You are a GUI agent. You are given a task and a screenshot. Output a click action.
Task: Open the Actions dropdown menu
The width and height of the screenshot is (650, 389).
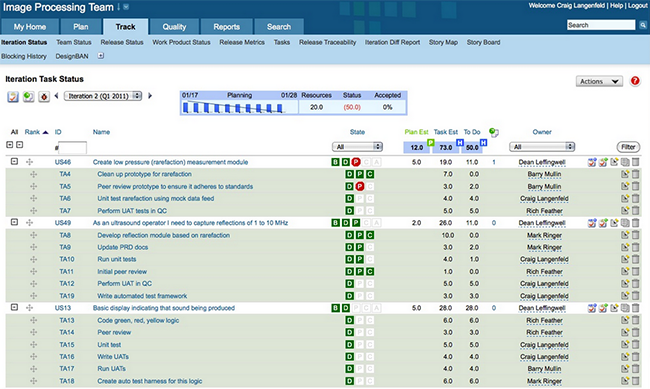(x=599, y=81)
